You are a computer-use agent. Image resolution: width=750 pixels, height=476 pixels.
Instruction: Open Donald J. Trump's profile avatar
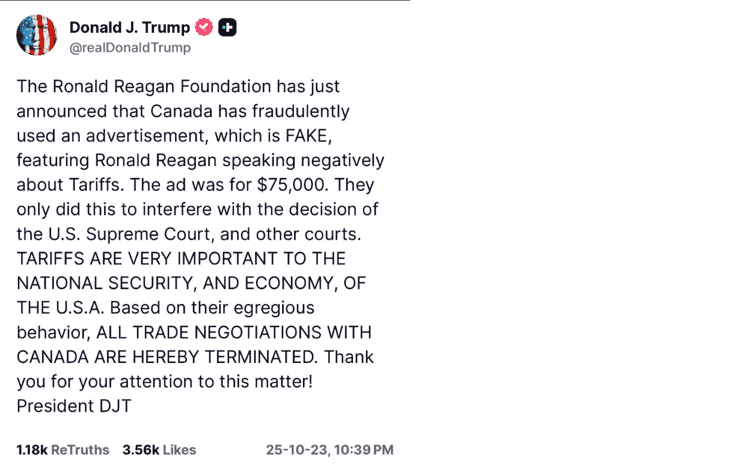[x=36, y=36]
